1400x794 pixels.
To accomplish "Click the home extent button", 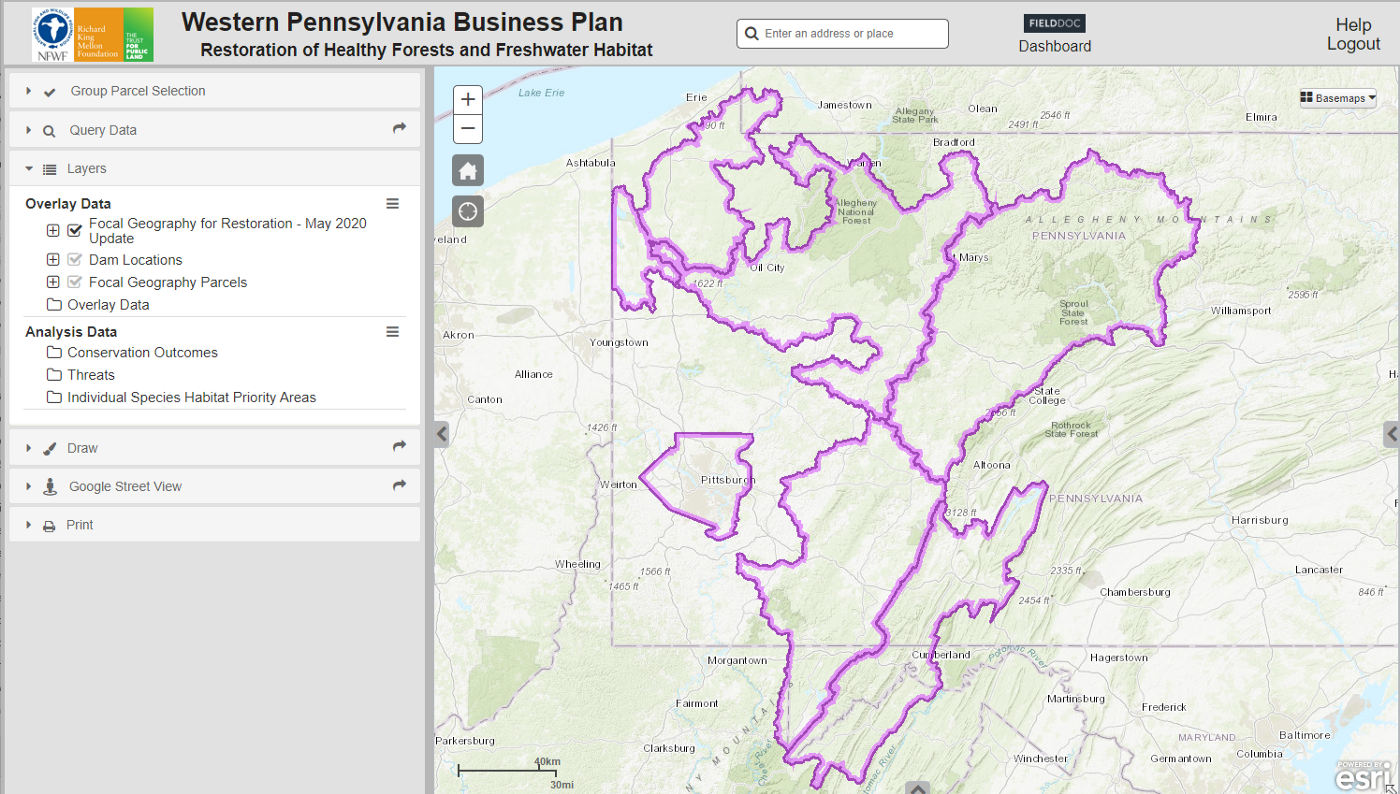I will [468, 171].
